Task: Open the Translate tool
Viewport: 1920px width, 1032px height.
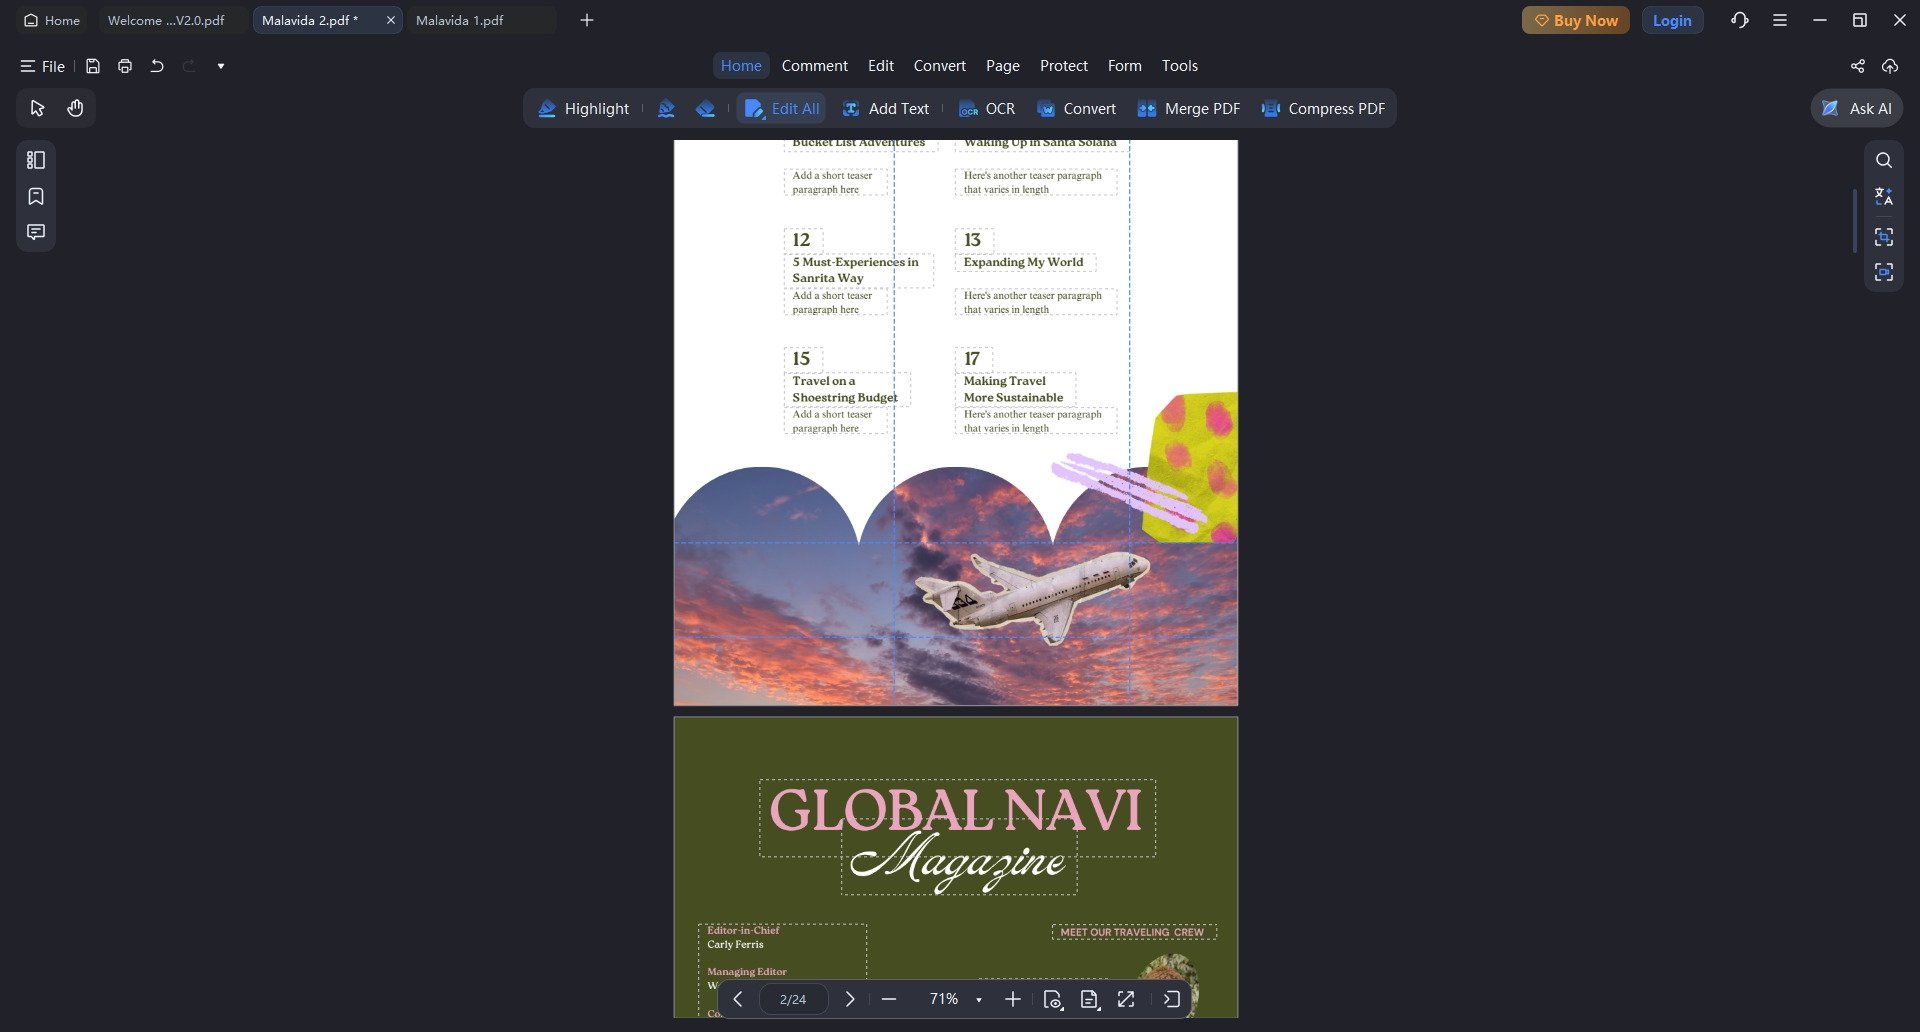Action: tap(1884, 196)
